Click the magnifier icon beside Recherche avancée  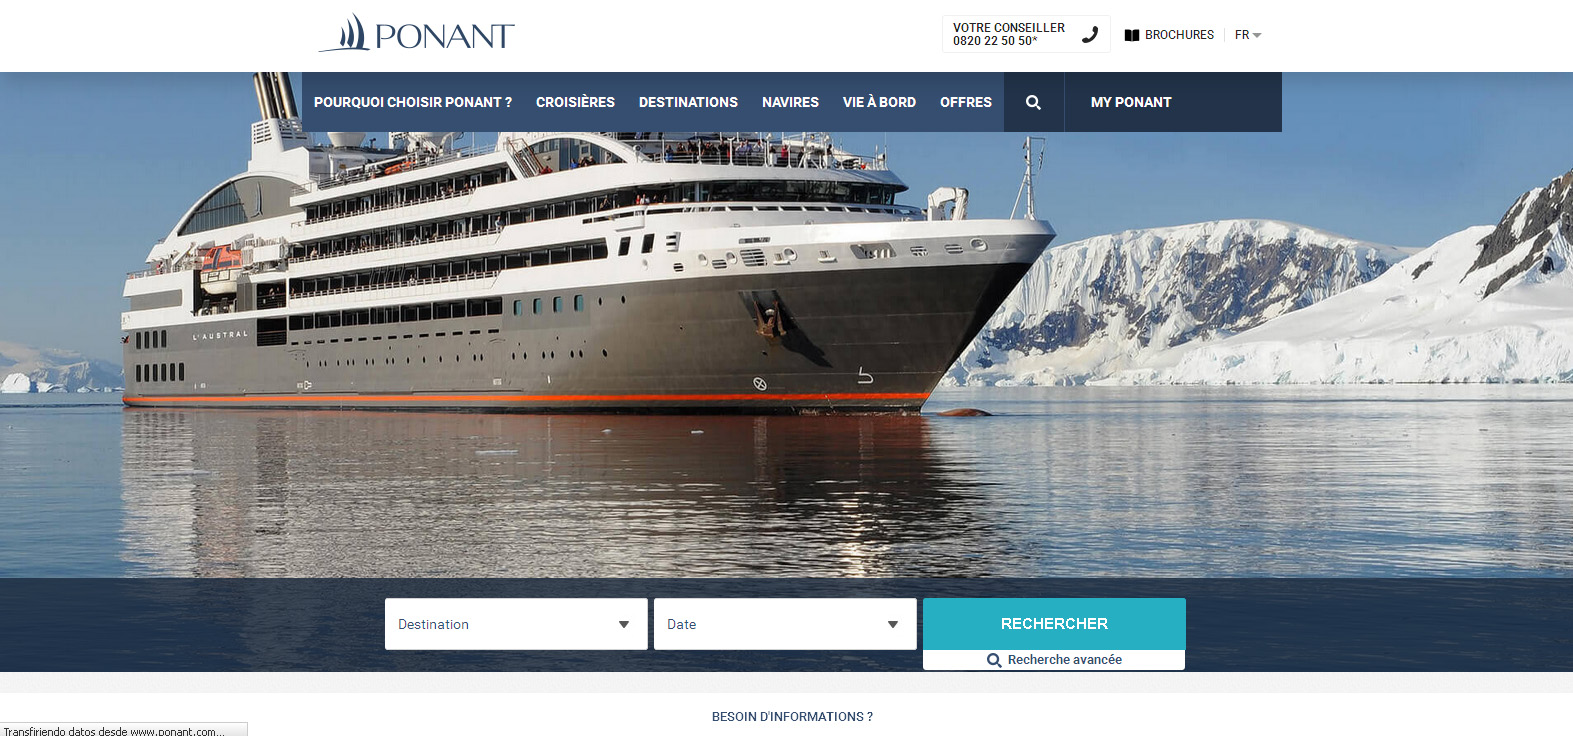(x=994, y=660)
